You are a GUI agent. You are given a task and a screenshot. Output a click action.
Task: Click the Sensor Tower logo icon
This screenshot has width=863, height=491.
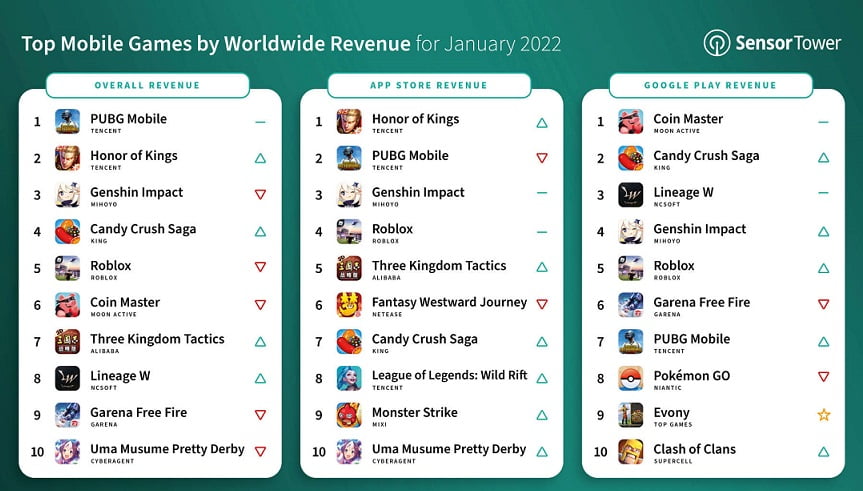point(716,43)
